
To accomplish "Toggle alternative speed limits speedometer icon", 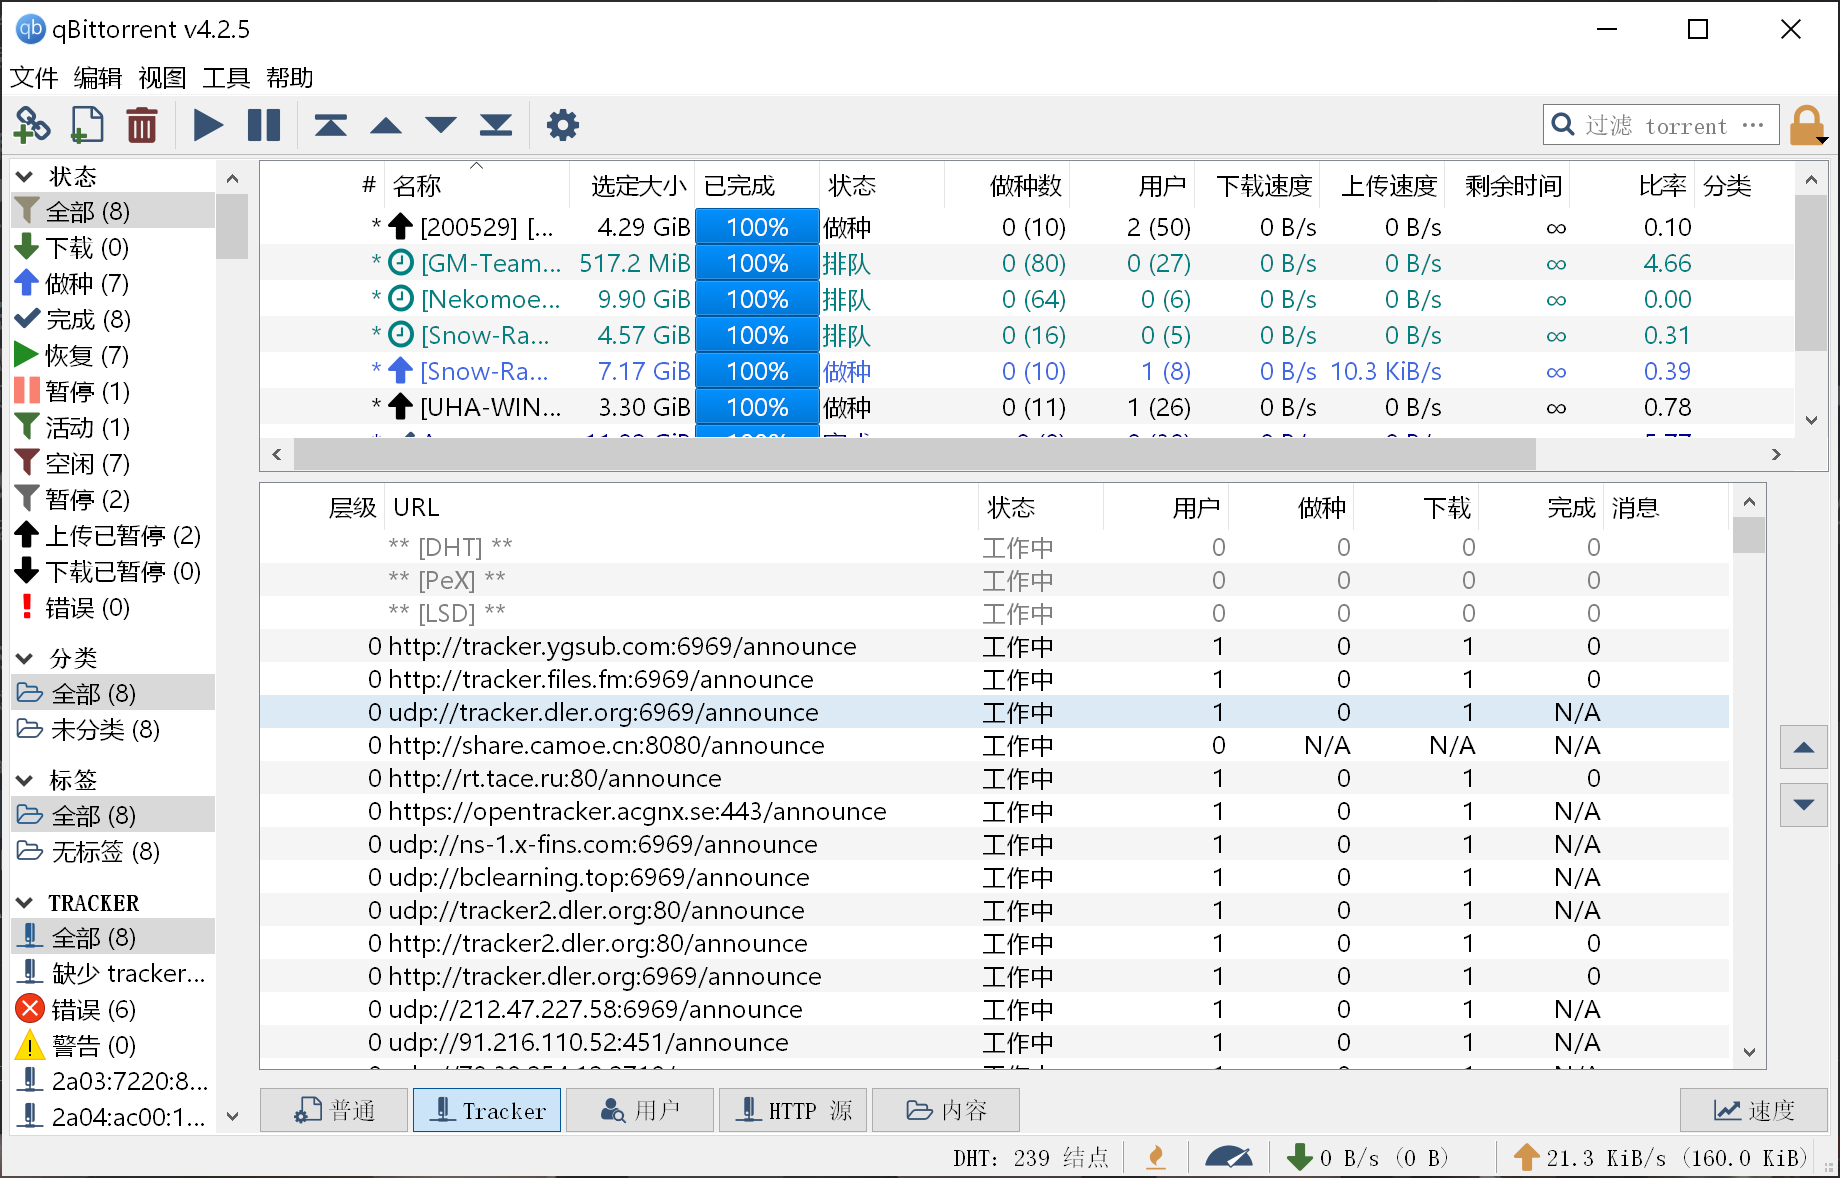I will [1229, 1158].
